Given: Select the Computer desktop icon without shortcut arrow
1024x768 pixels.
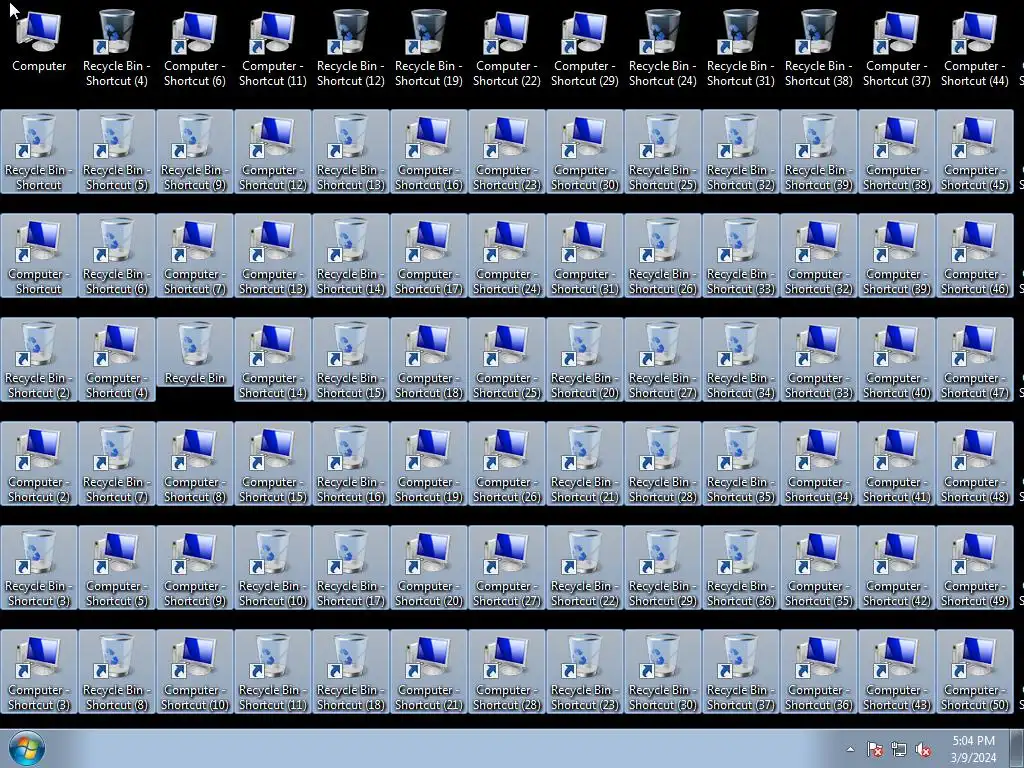Looking at the screenshot, I should coord(39,42).
